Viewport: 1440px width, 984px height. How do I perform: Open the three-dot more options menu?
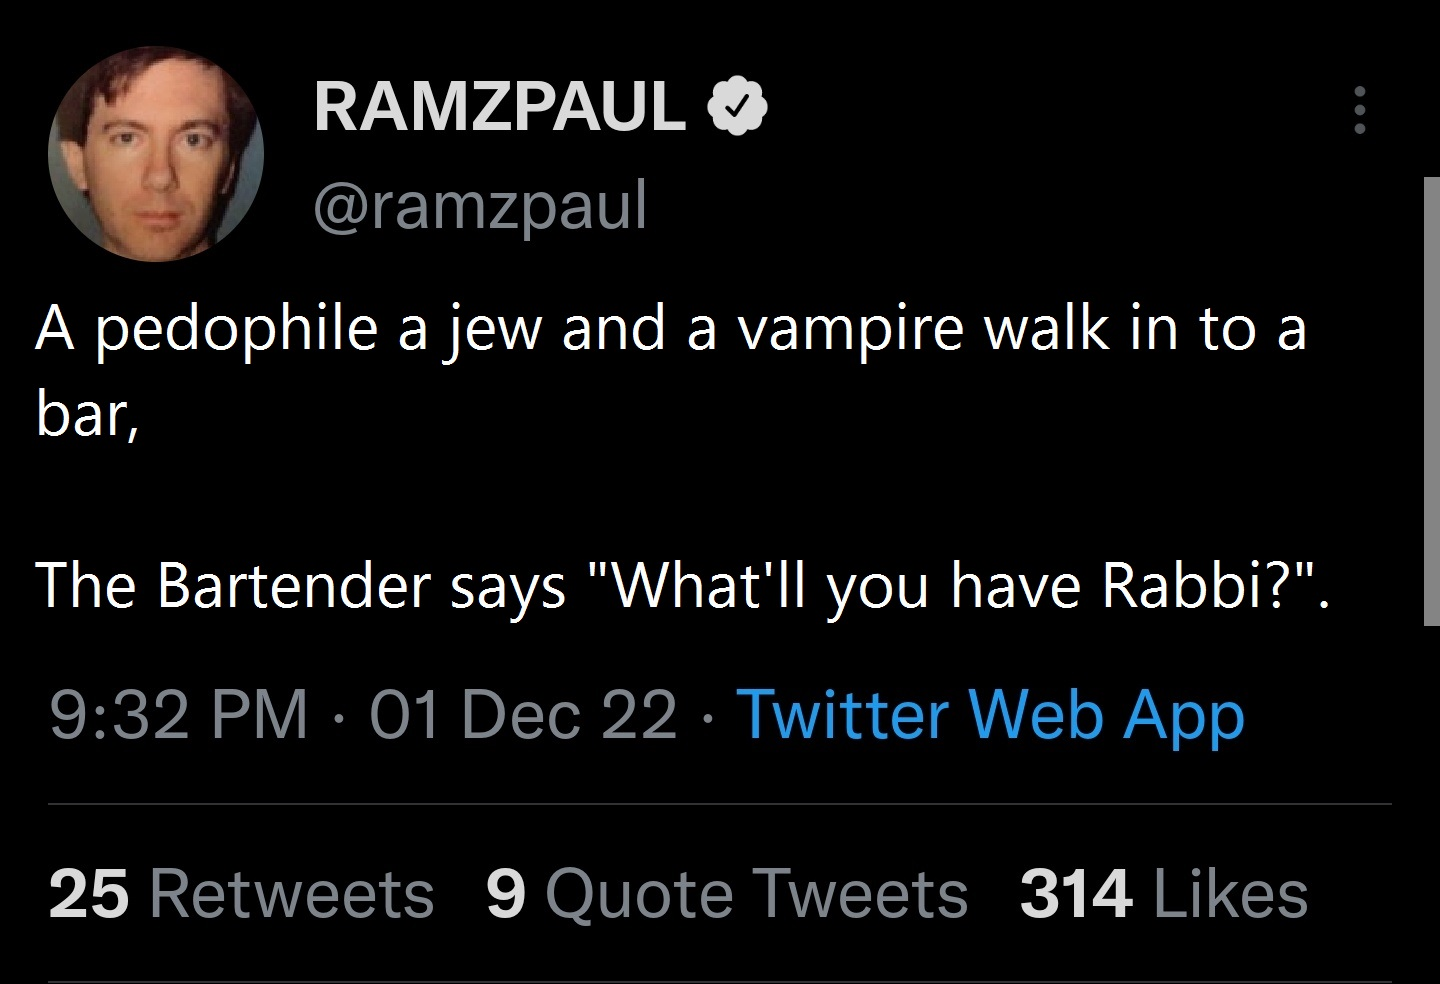click(1359, 110)
